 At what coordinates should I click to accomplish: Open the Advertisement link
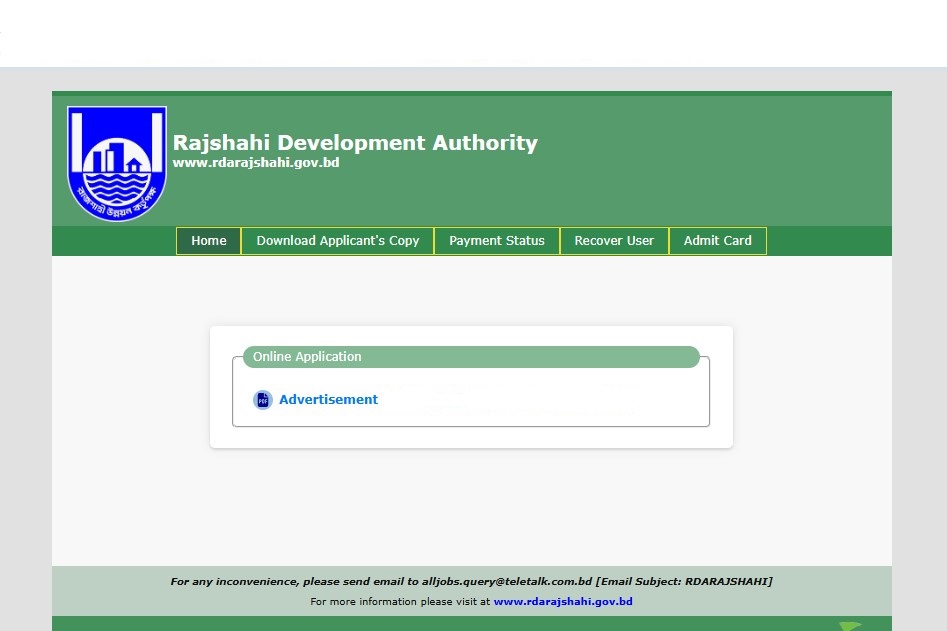[328, 400]
